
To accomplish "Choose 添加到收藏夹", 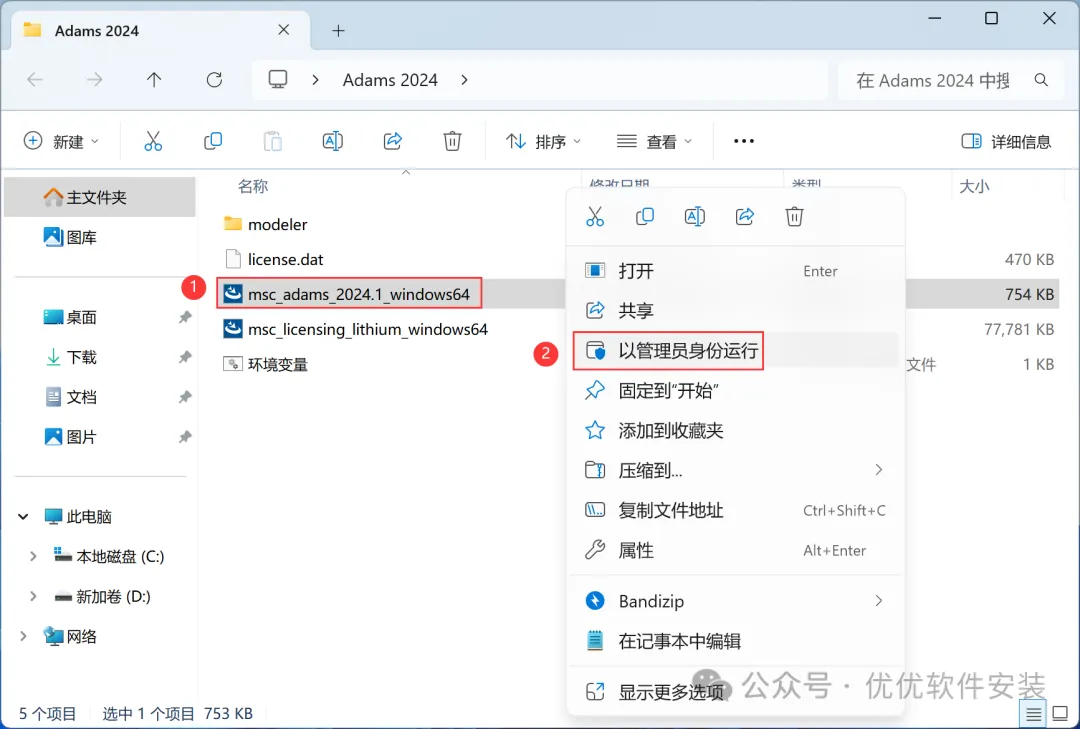I will point(735,431).
